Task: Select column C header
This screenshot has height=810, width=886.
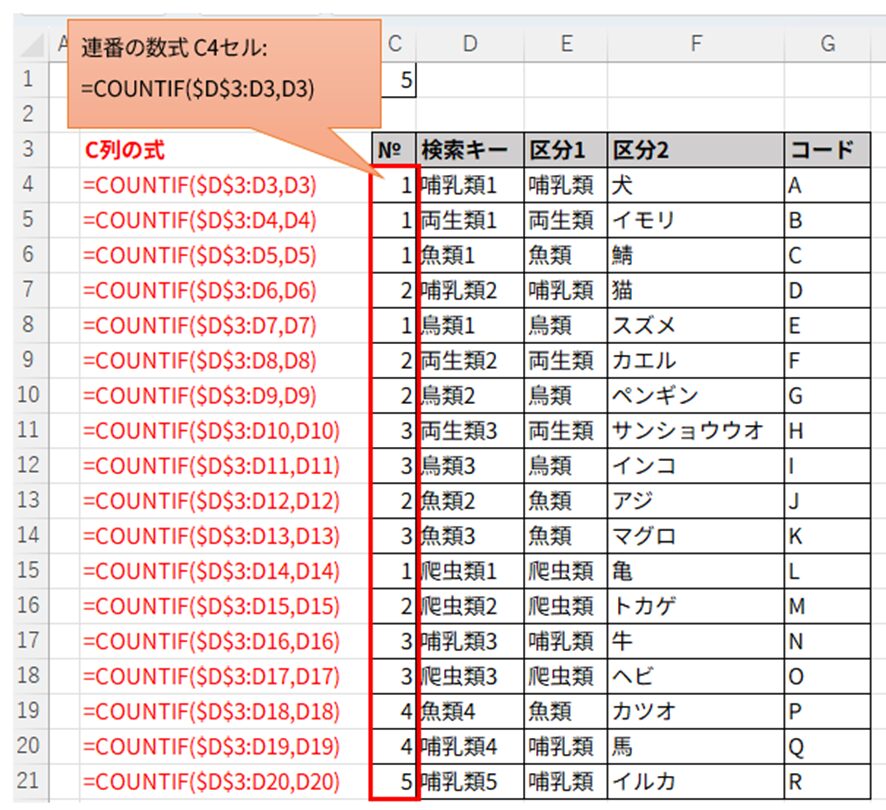Action: point(394,41)
